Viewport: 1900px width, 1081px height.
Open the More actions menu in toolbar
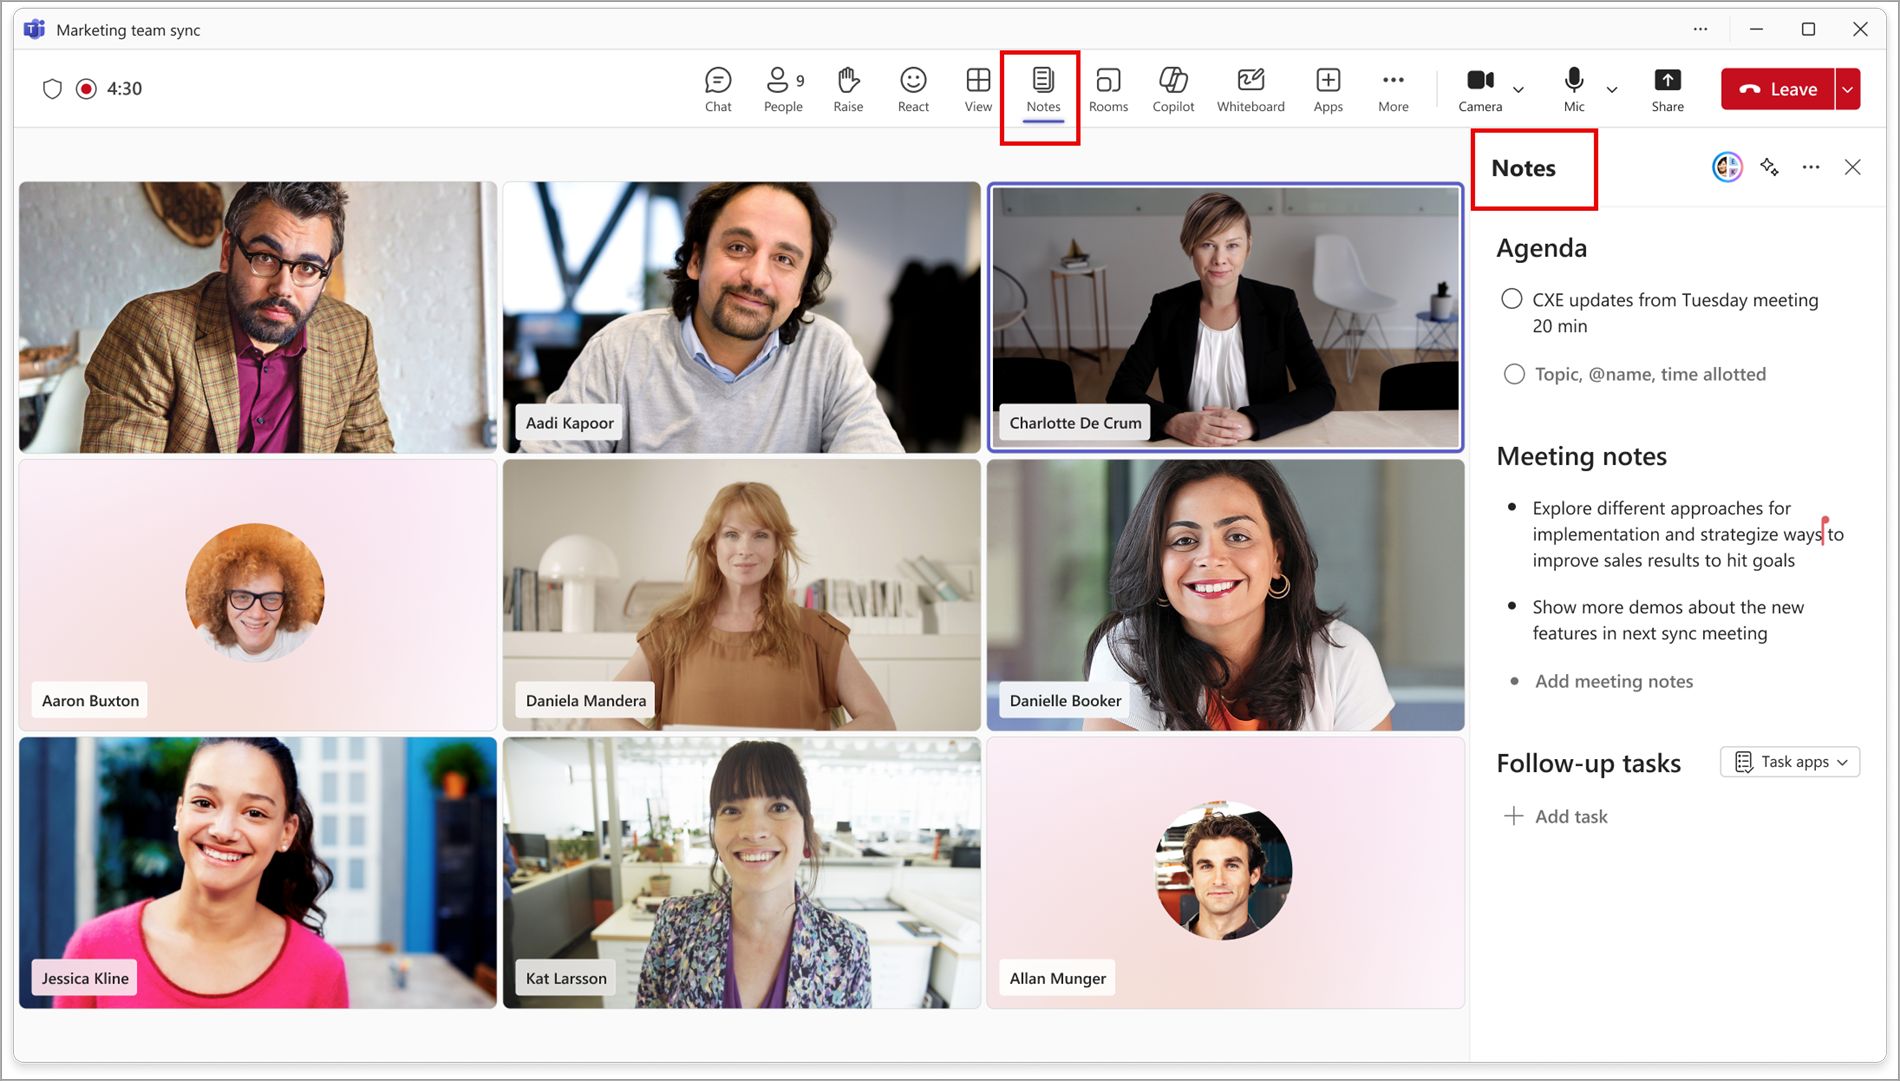pos(1393,89)
